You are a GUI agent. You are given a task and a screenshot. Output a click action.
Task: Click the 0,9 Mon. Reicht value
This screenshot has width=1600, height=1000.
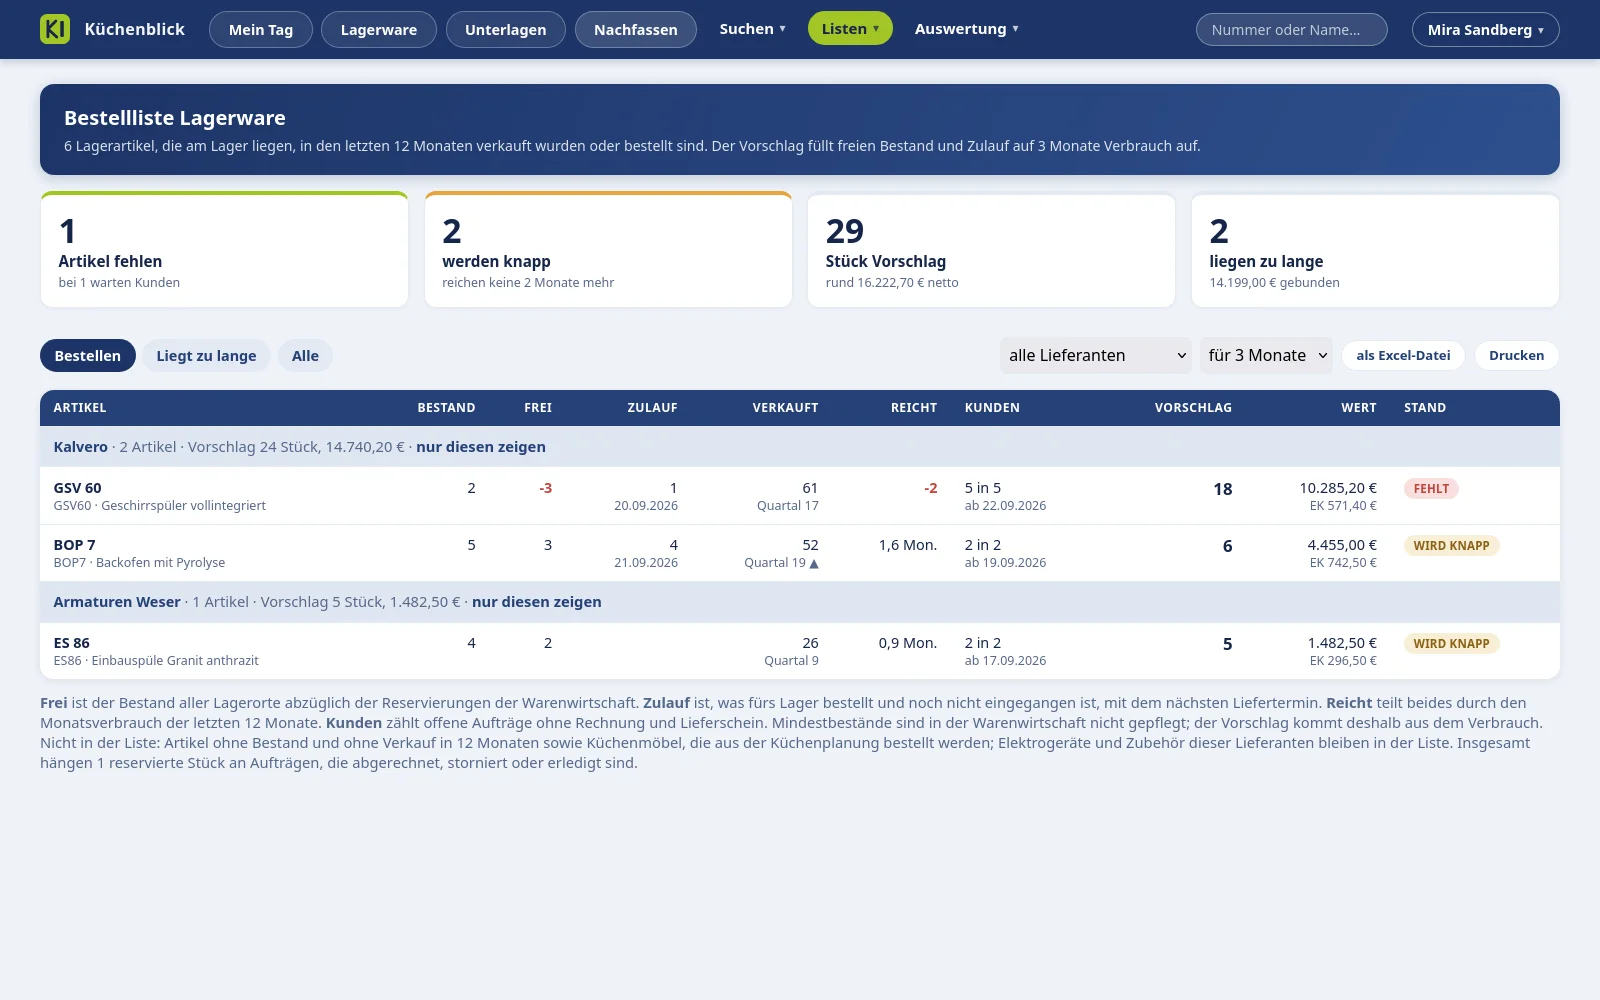pyautogui.click(x=908, y=643)
